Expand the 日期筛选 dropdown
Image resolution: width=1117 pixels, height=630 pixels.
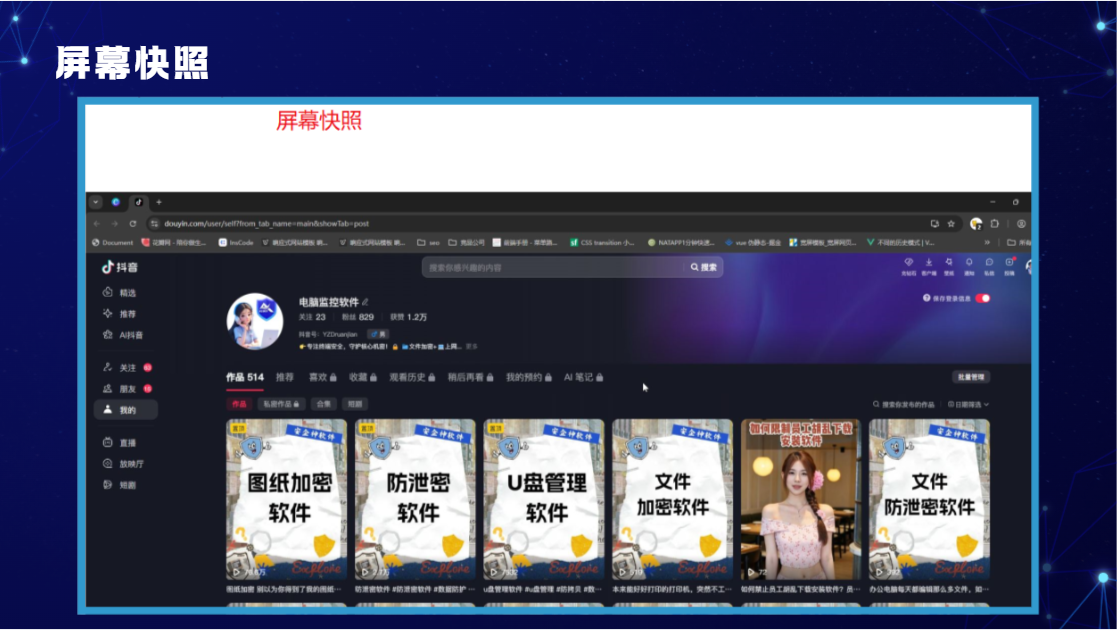tap(968, 405)
